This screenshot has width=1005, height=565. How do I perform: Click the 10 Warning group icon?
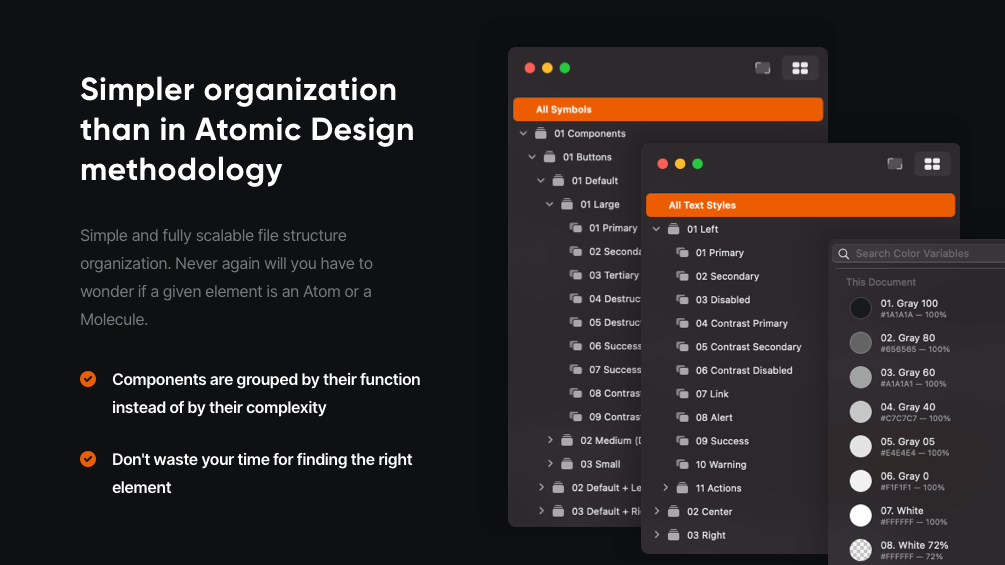pyautogui.click(x=683, y=464)
